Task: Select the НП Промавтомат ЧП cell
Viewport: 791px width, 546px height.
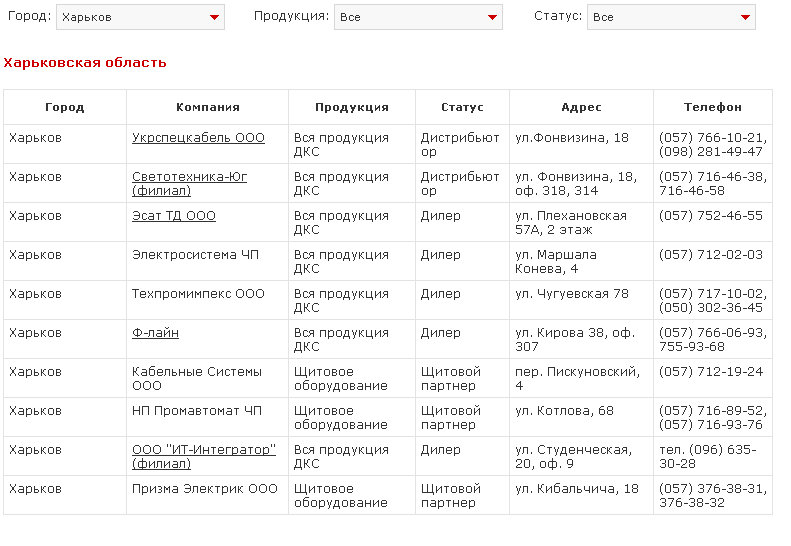Action: [207, 417]
